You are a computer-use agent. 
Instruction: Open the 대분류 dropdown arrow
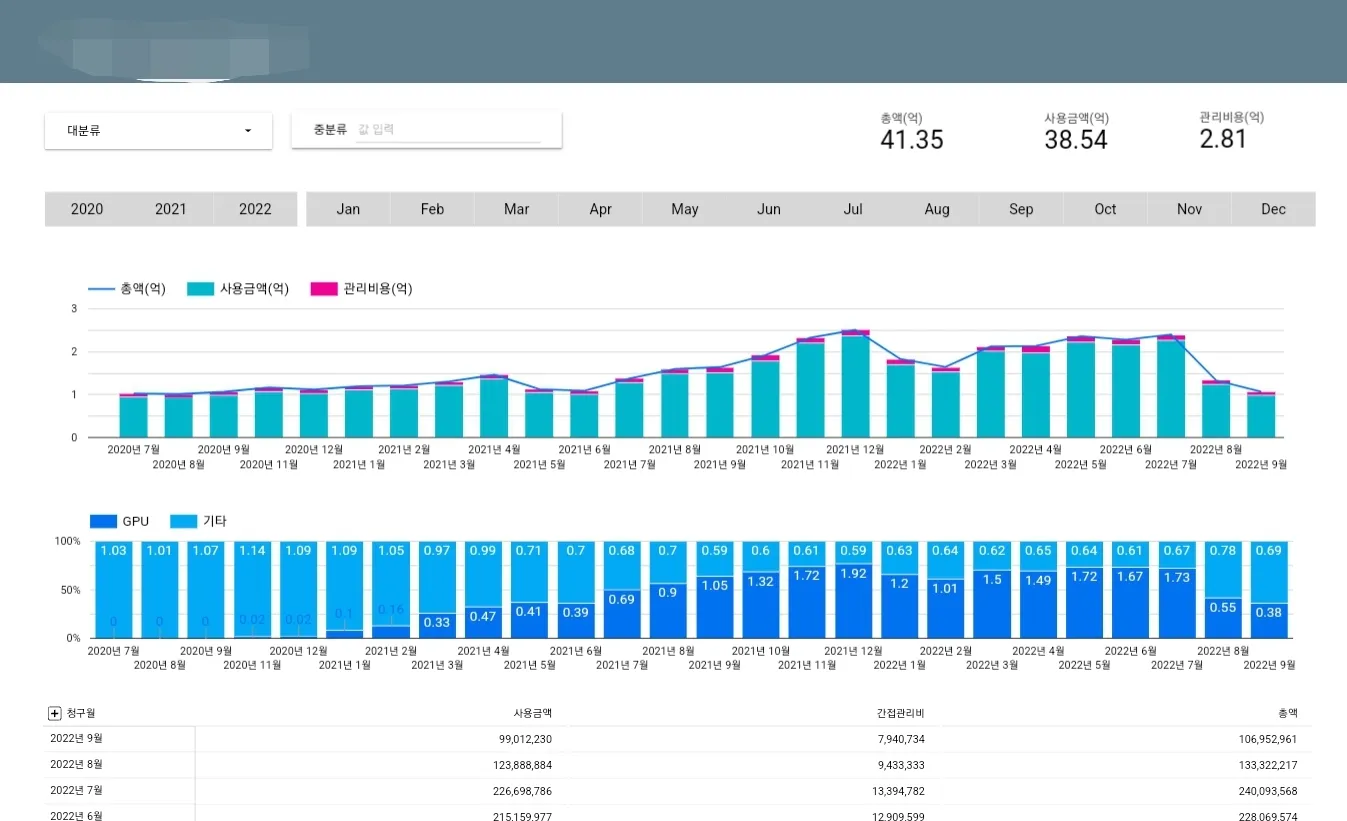[x=248, y=131]
